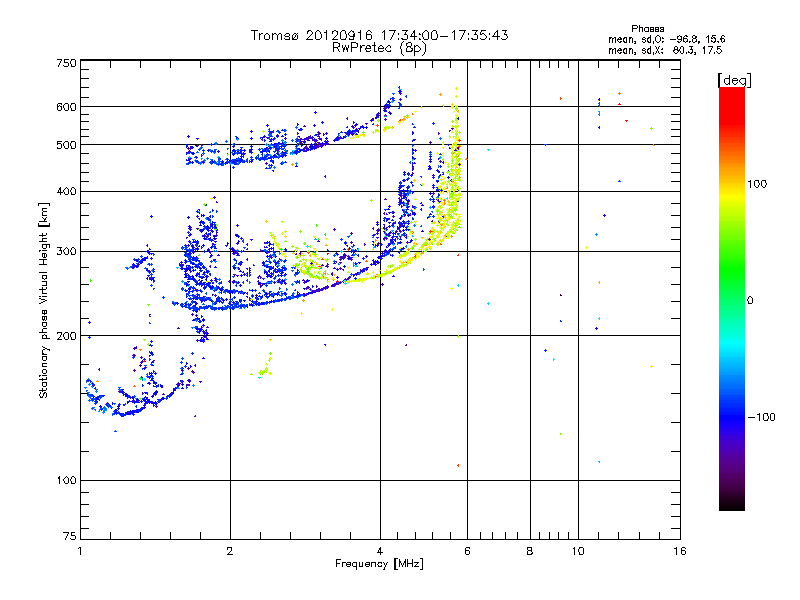Click the y-axis label 'Stationary phase Virtual Height [km]'

tap(43, 300)
